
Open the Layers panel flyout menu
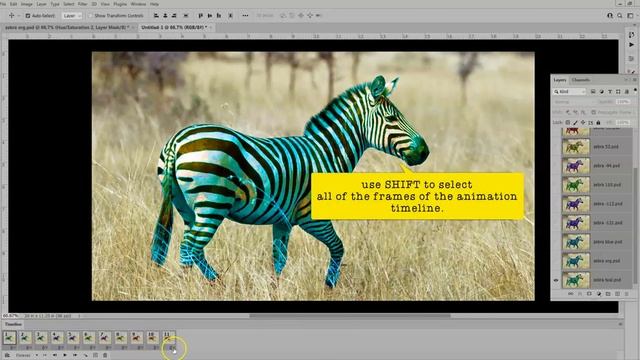click(x=635, y=80)
